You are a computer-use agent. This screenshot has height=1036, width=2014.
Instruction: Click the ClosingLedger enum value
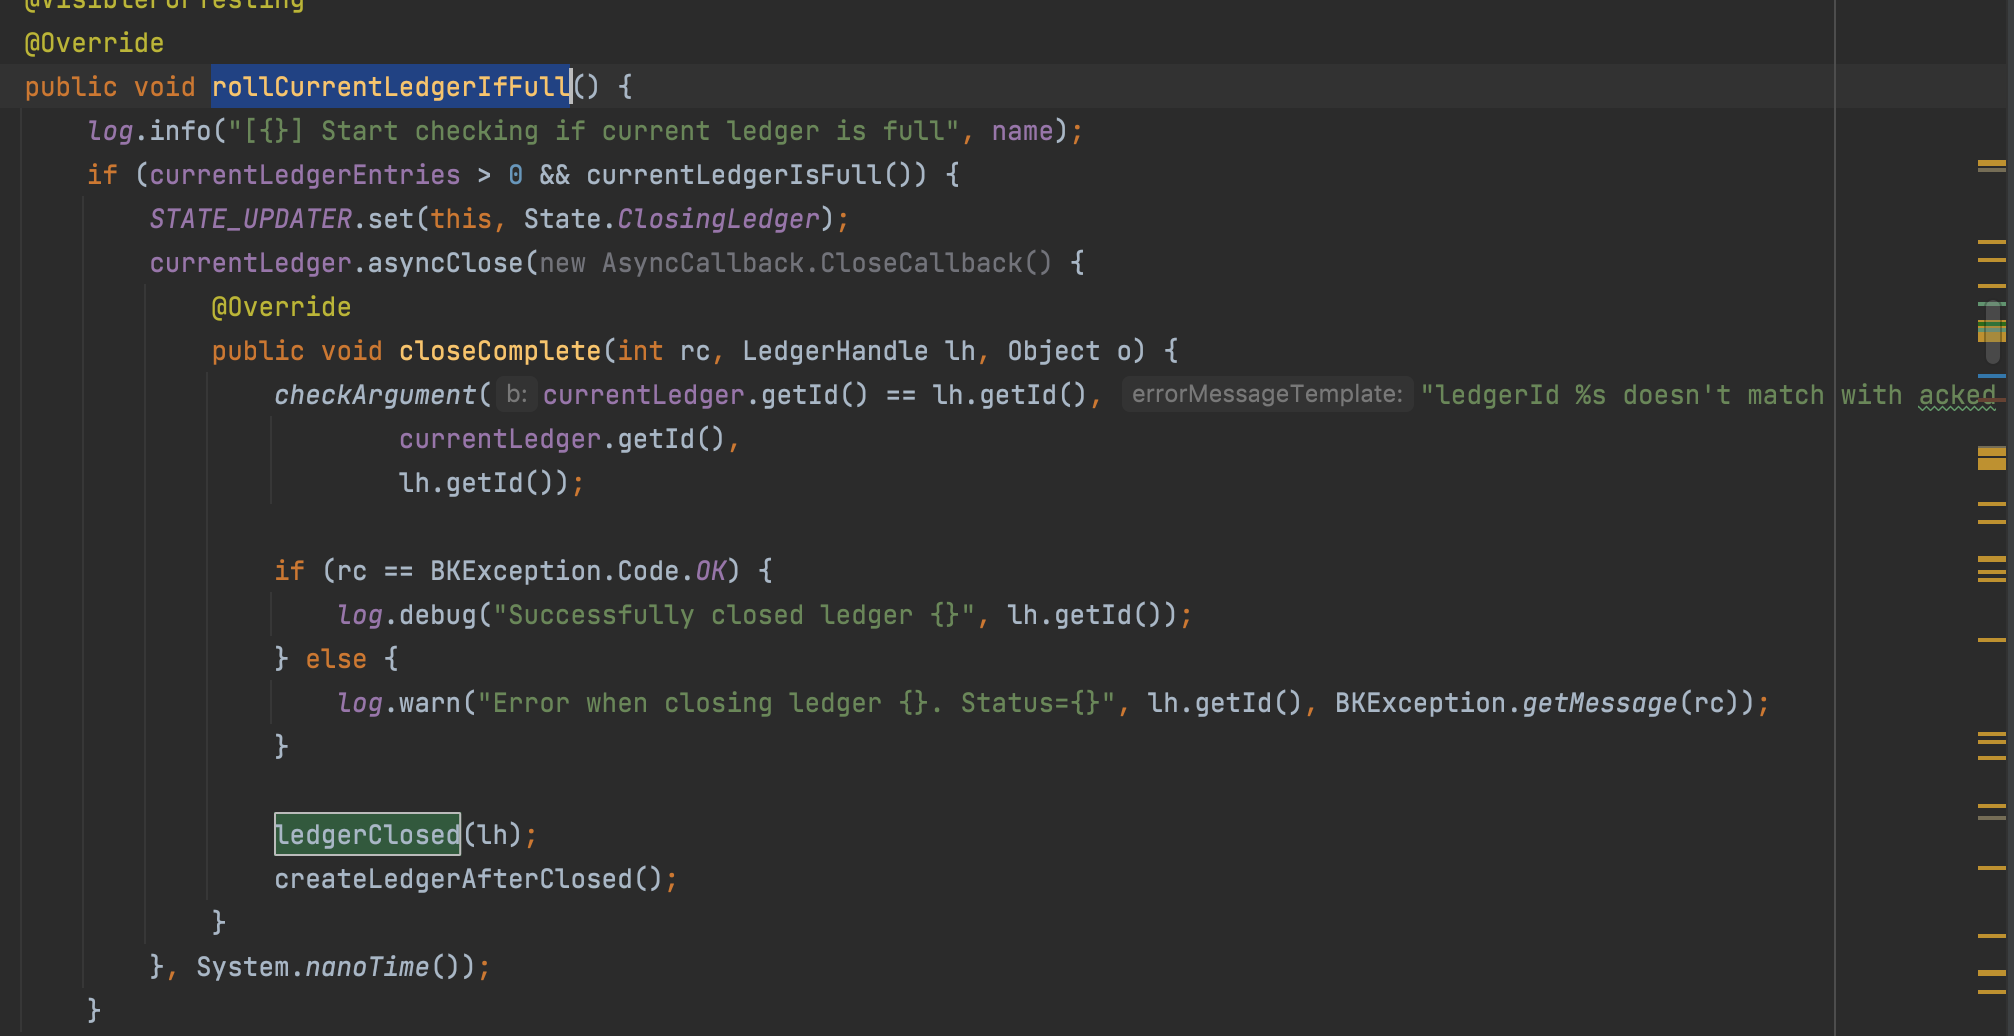718,219
